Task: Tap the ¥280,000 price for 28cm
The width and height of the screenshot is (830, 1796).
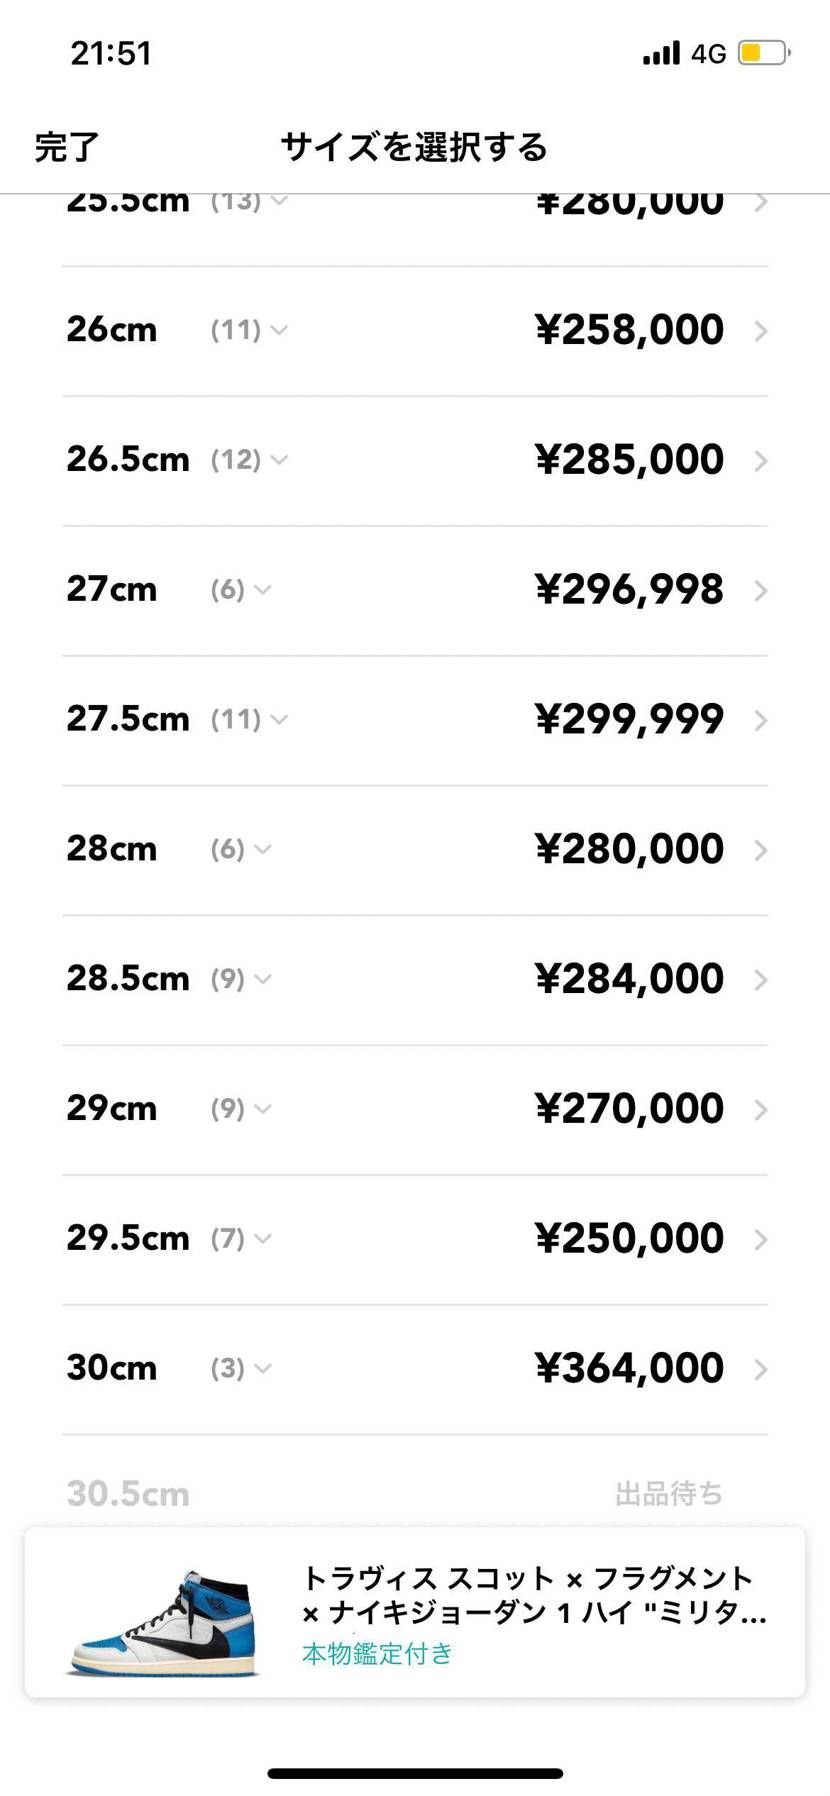Action: [629, 849]
